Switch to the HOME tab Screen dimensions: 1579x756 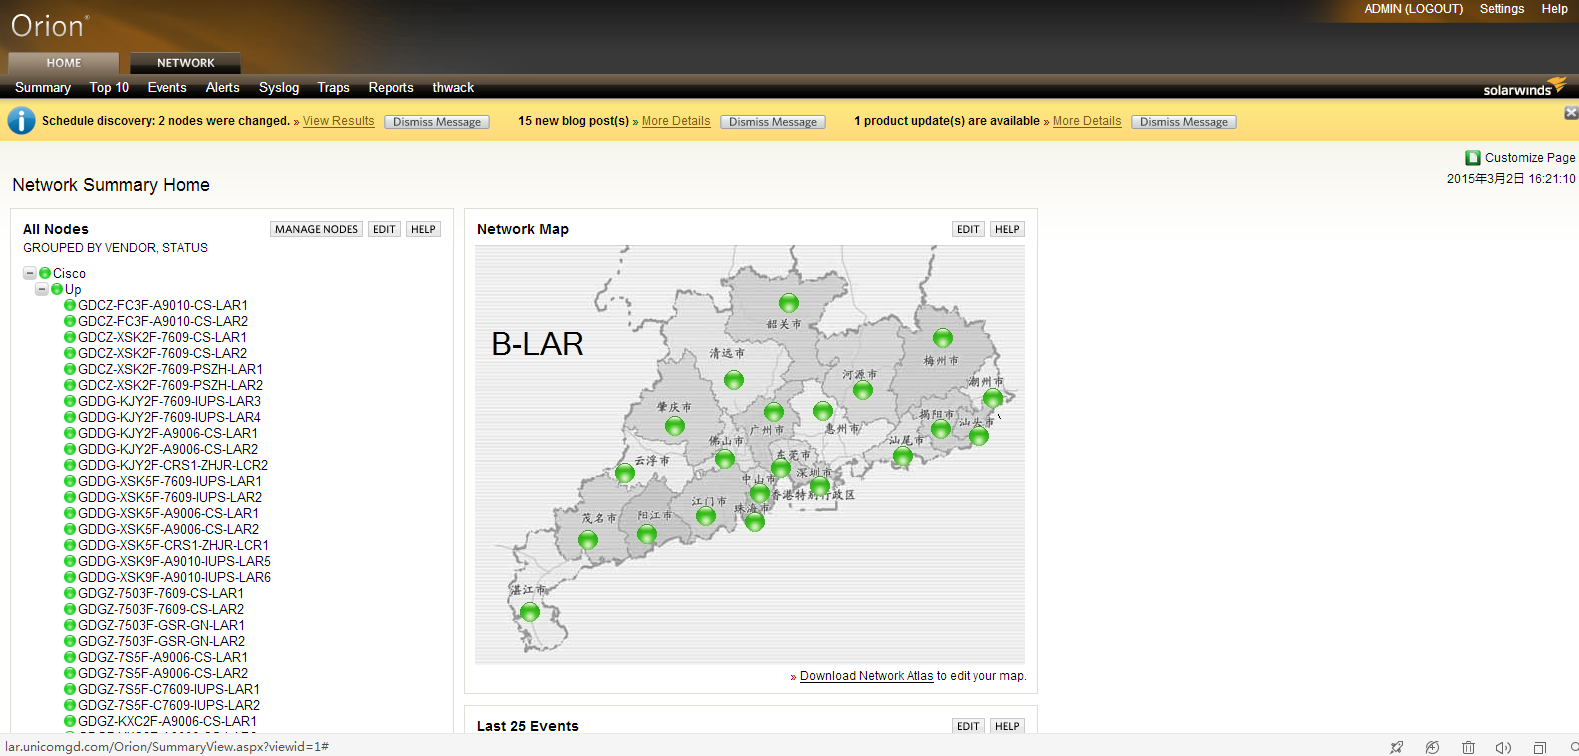[64, 63]
